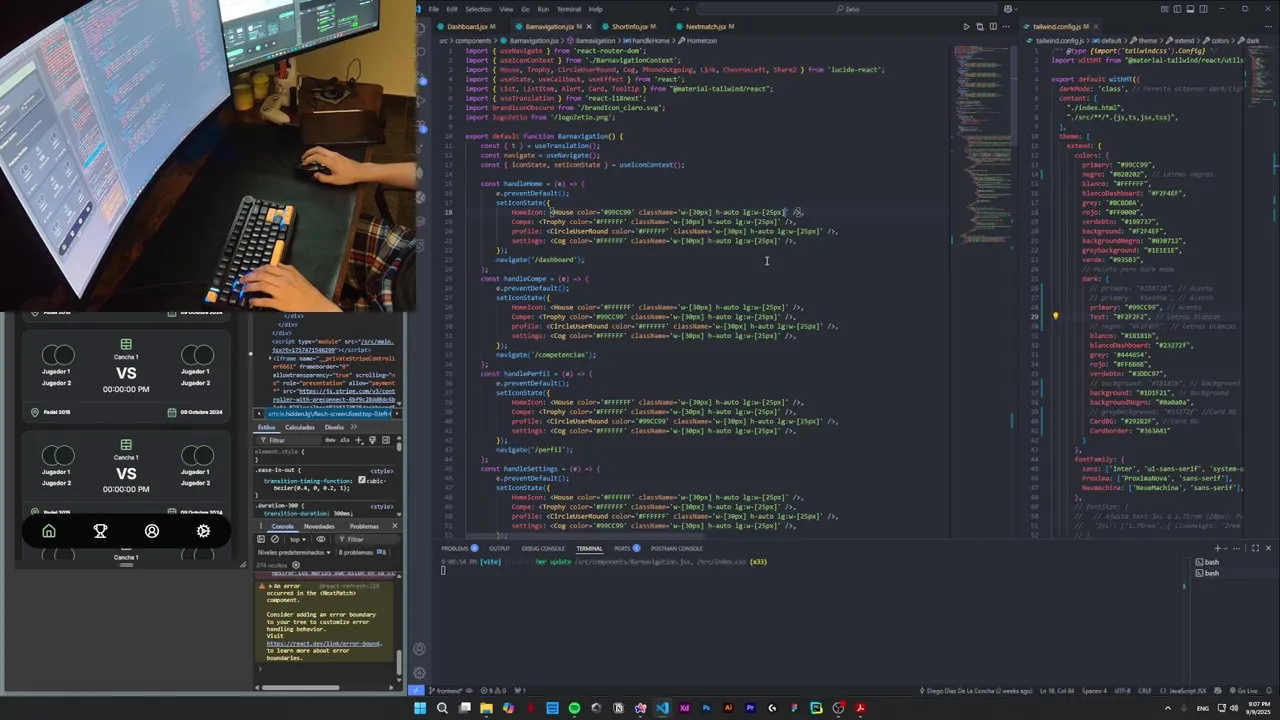Open the Manage gear in activity bar

click(x=419, y=673)
